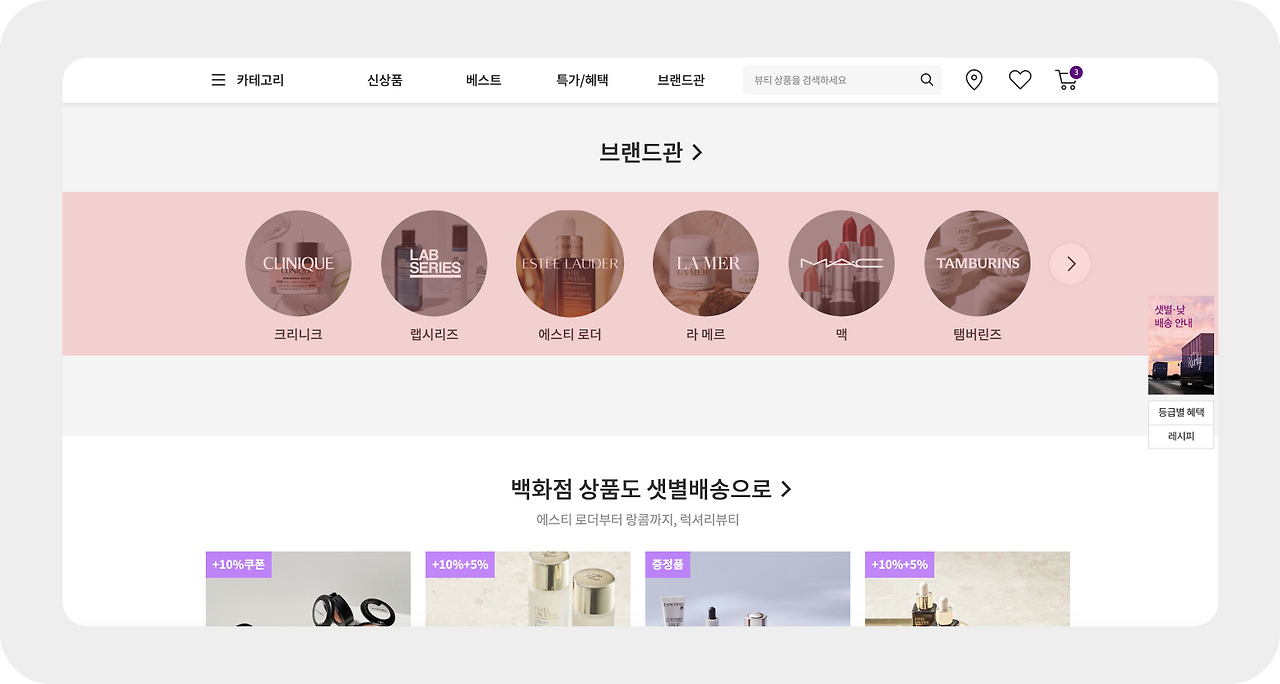Click the 탬버린즈 brand label

977,335
